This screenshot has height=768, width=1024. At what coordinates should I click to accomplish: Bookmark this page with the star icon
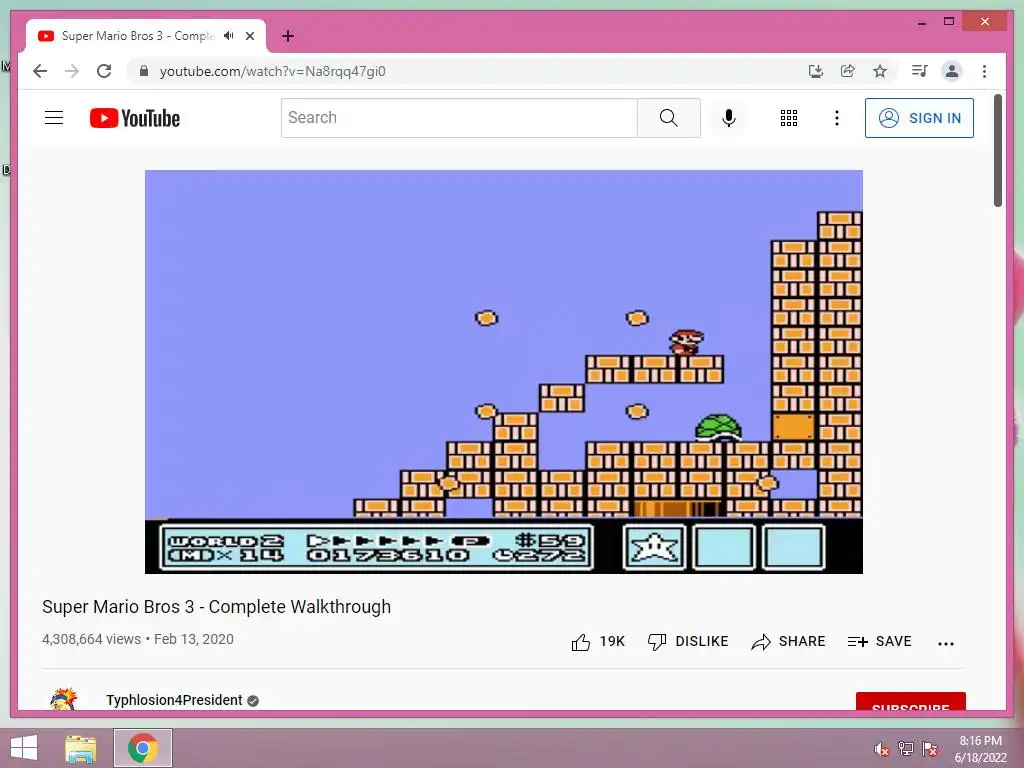pyautogui.click(x=880, y=71)
